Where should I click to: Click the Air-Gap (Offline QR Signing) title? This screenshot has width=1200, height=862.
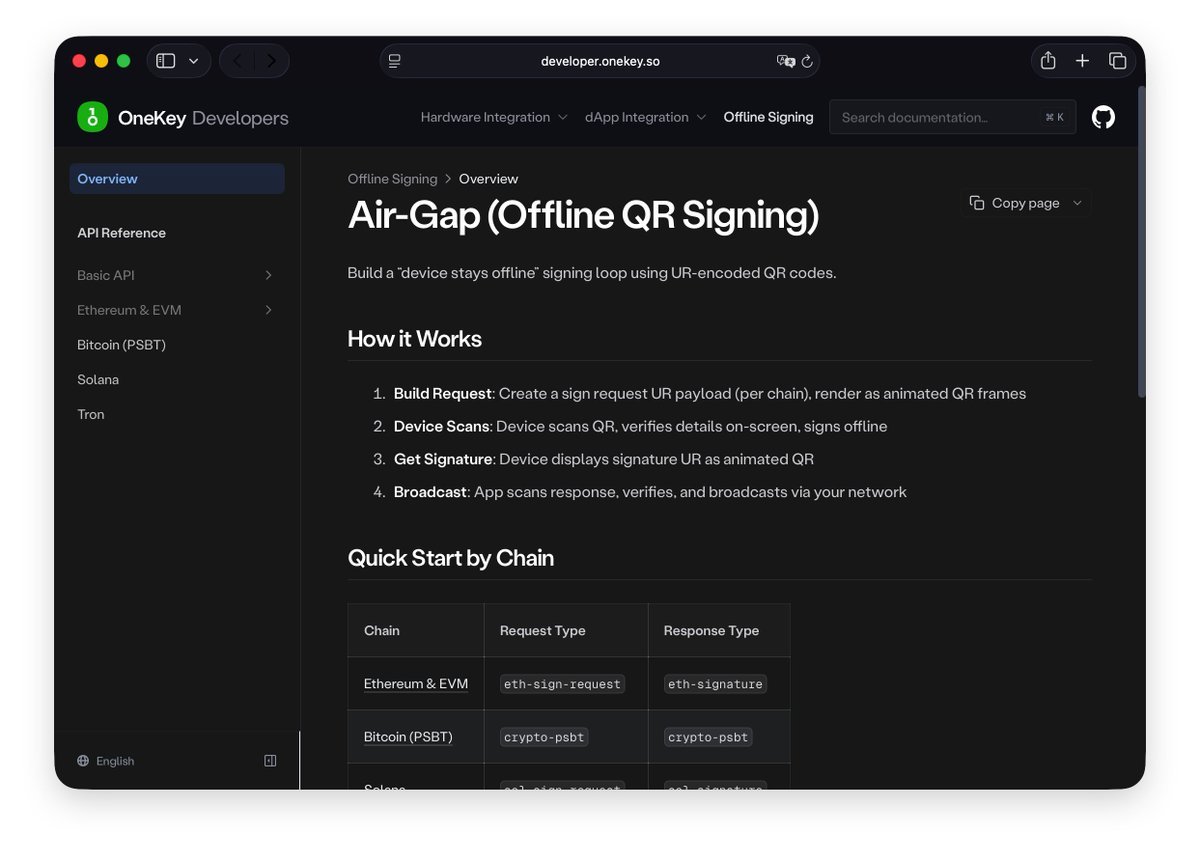pos(583,216)
